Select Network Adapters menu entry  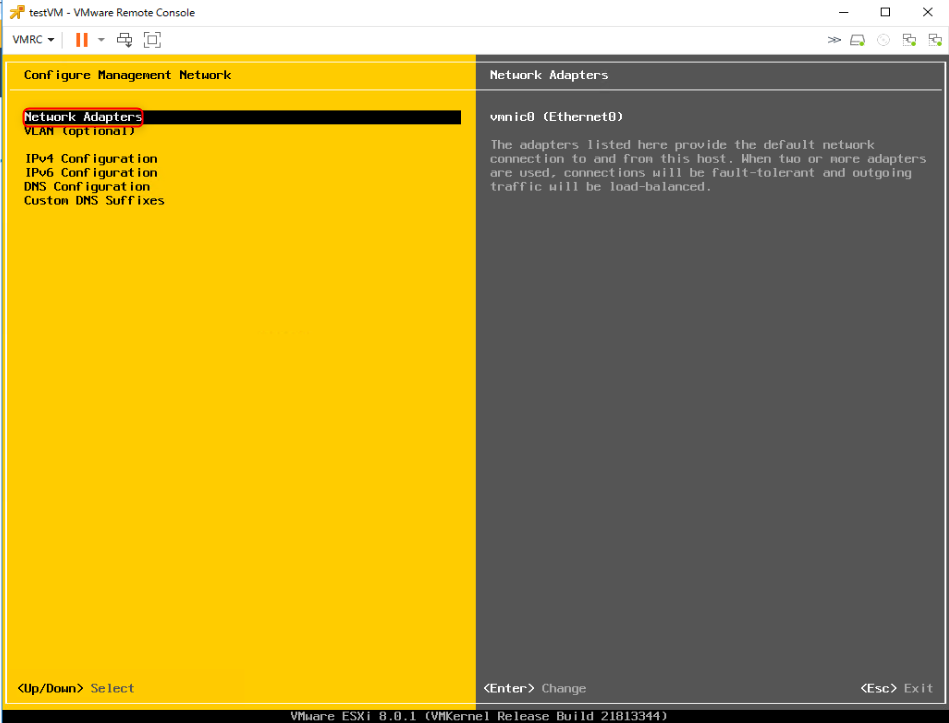242,117
